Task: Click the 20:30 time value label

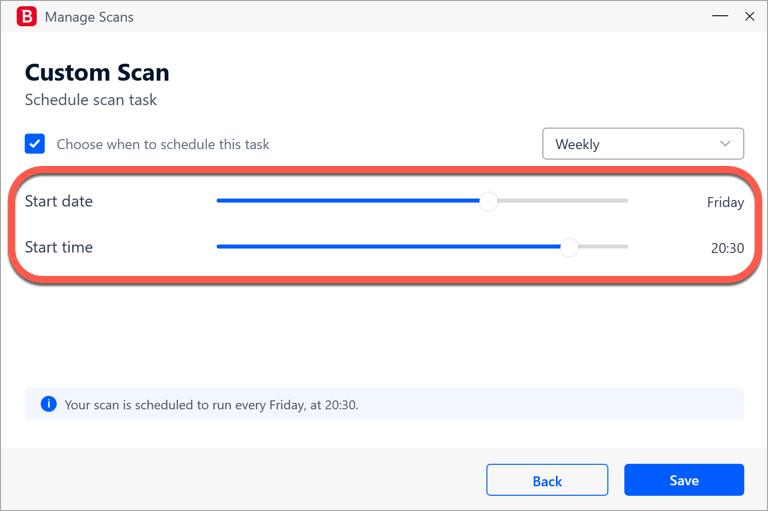Action: (727, 248)
